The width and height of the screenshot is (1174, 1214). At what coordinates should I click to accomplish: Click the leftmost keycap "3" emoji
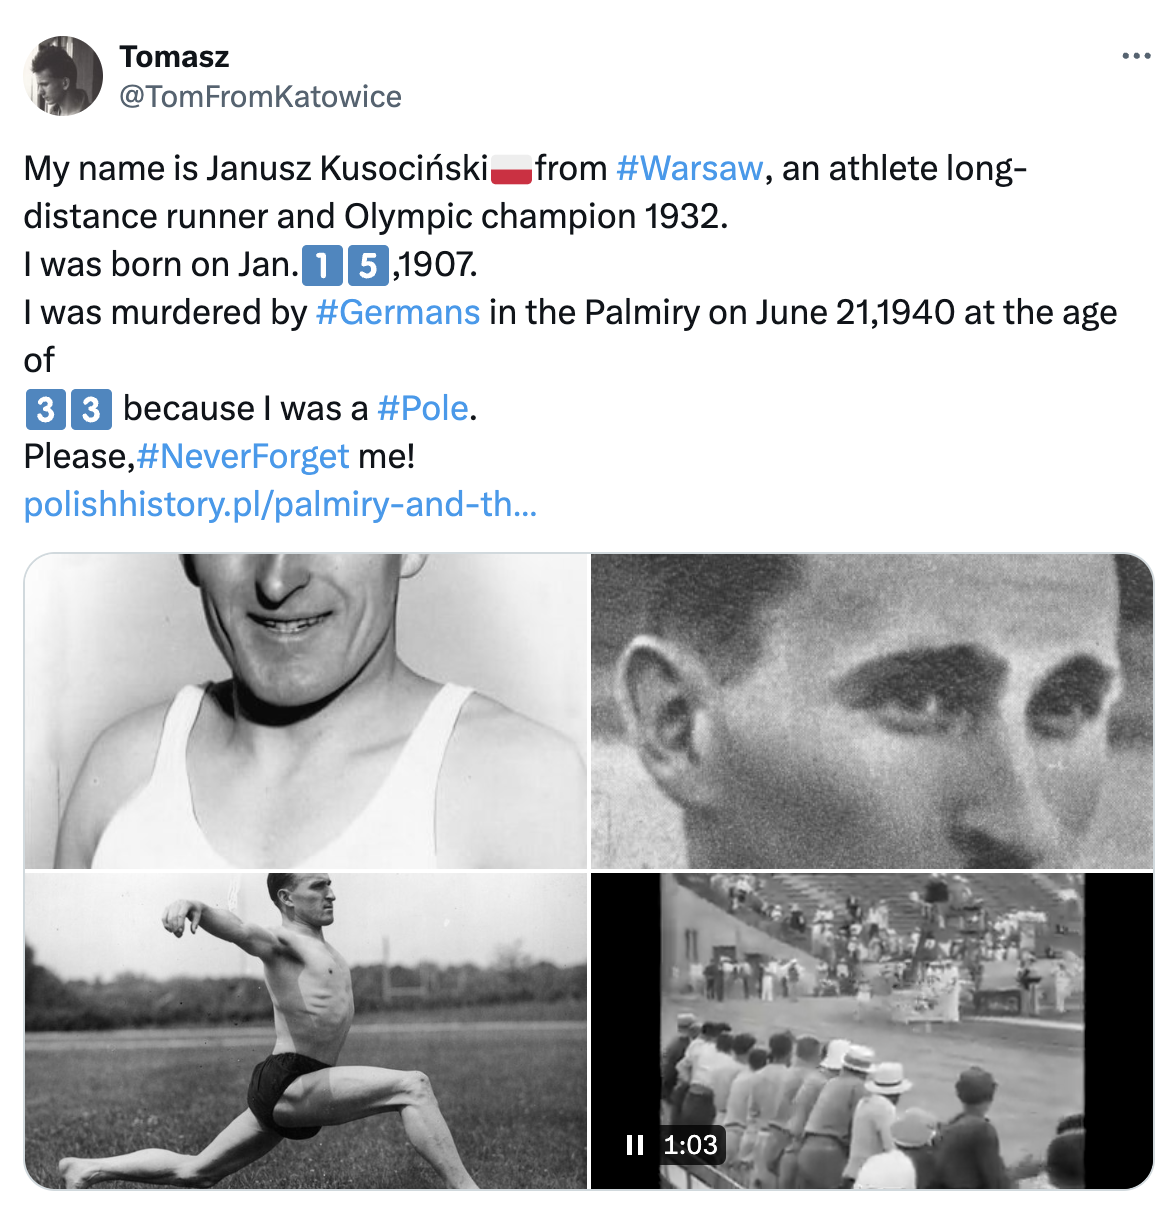(x=44, y=410)
